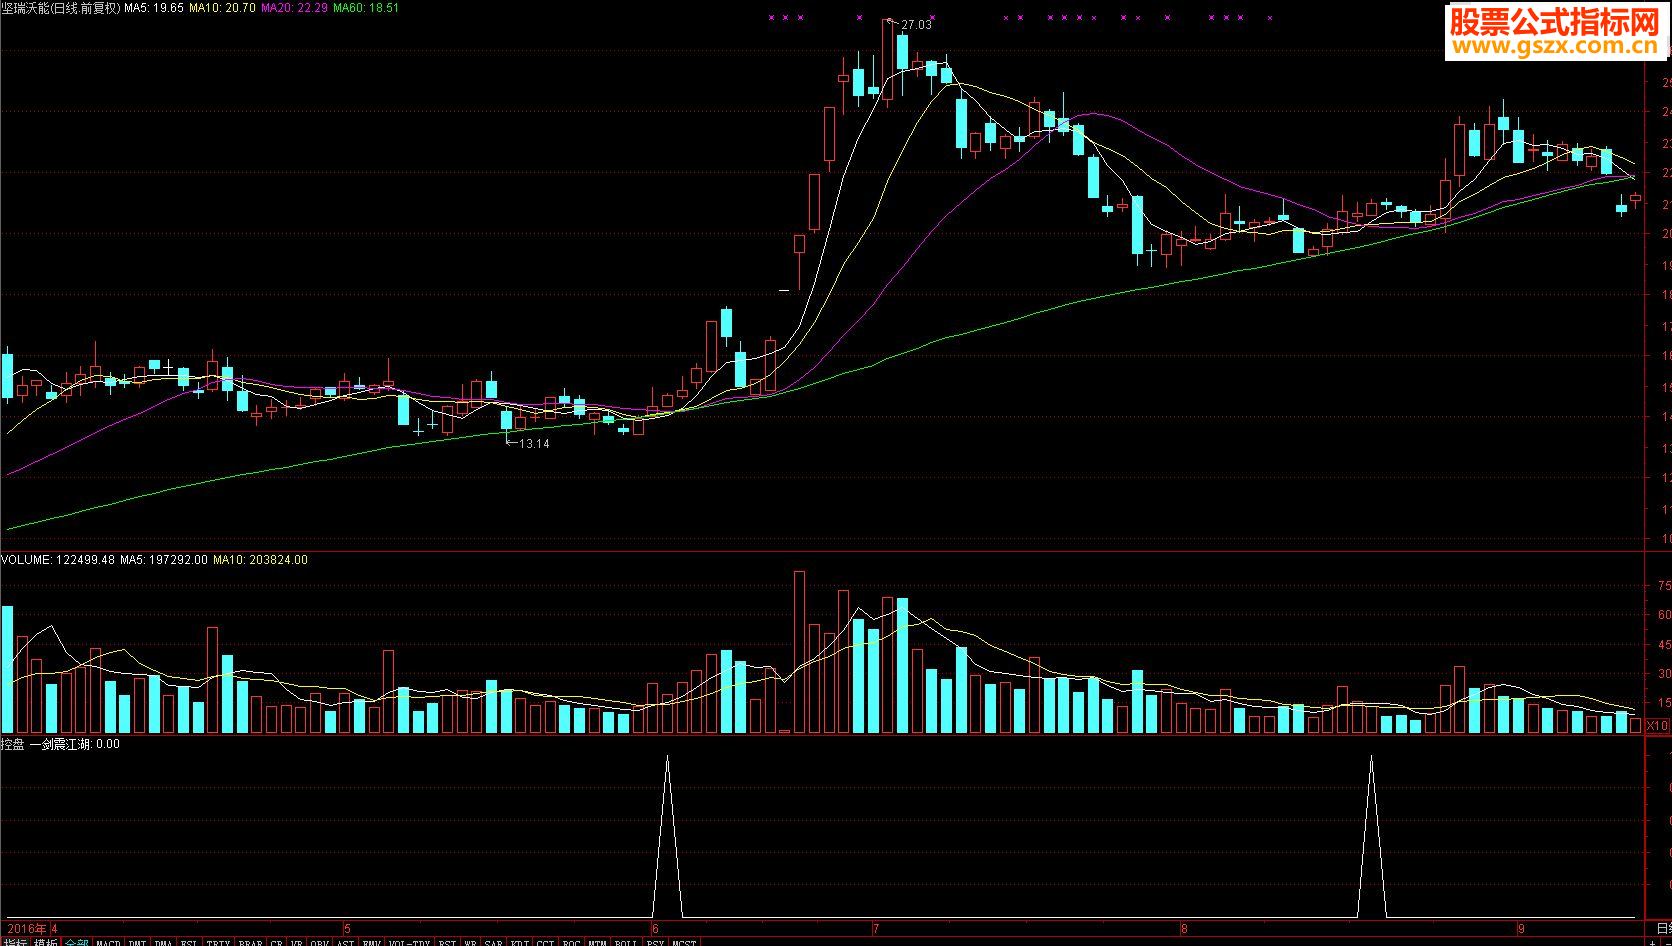Click month 6 on the time axis
This screenshot has height=946, width=1672.
pyautogui.click(x=655, y=929)
